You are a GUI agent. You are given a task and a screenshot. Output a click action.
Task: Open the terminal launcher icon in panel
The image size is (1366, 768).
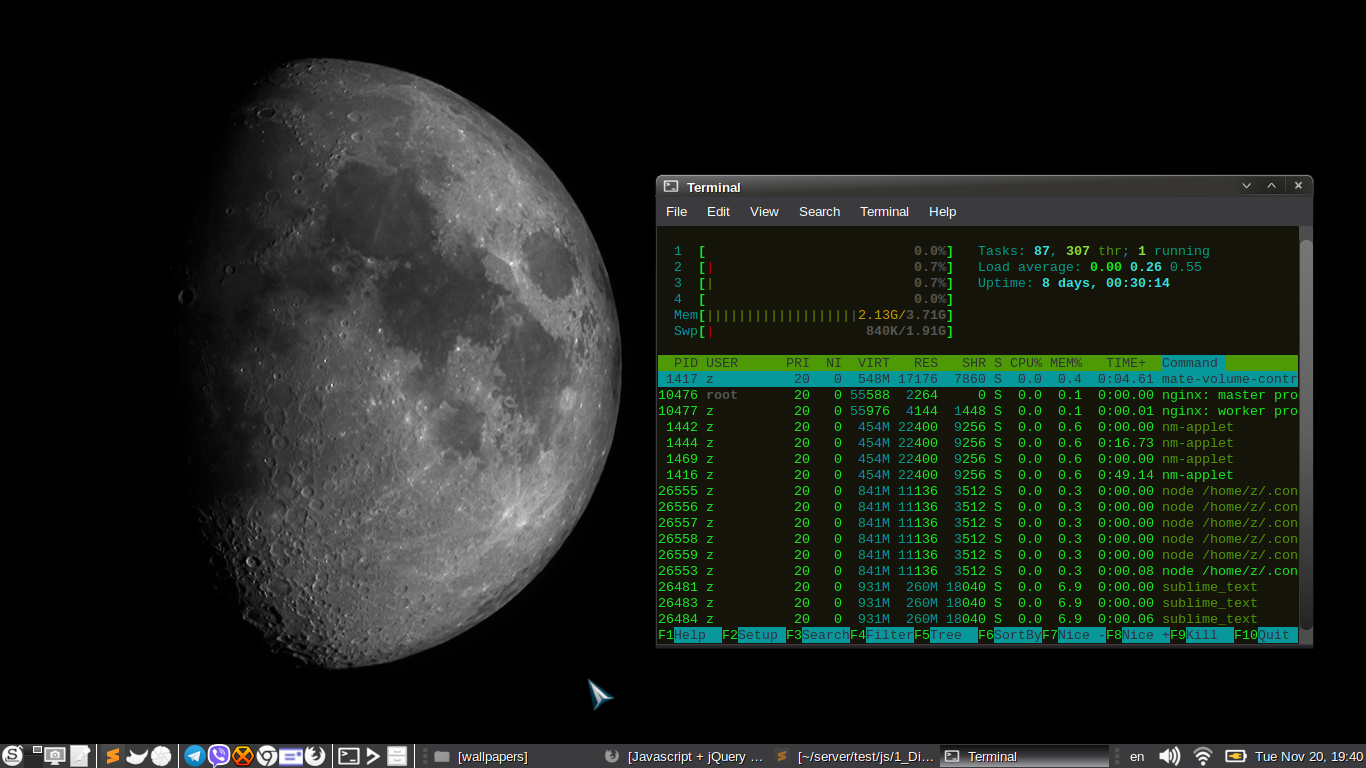[349, 756]
